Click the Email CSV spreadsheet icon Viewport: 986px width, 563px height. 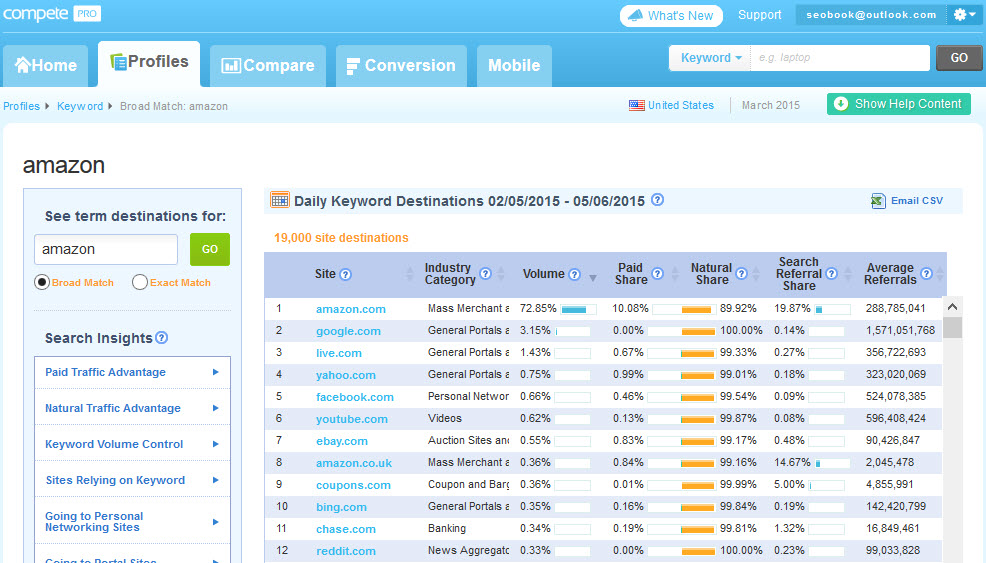coord(878,201)
